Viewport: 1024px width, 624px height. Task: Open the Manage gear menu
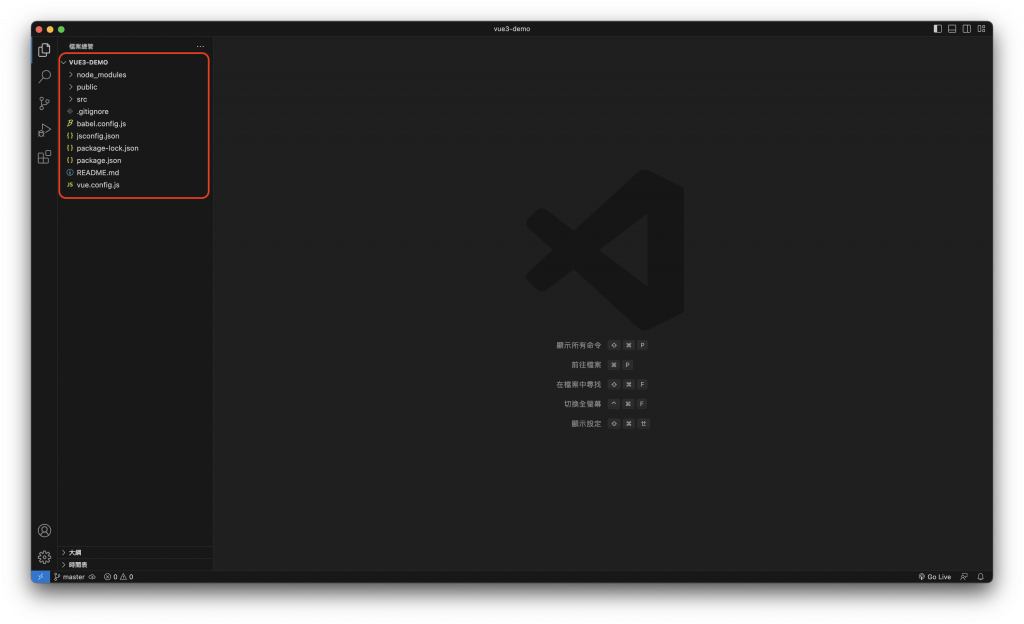point(44,557)
